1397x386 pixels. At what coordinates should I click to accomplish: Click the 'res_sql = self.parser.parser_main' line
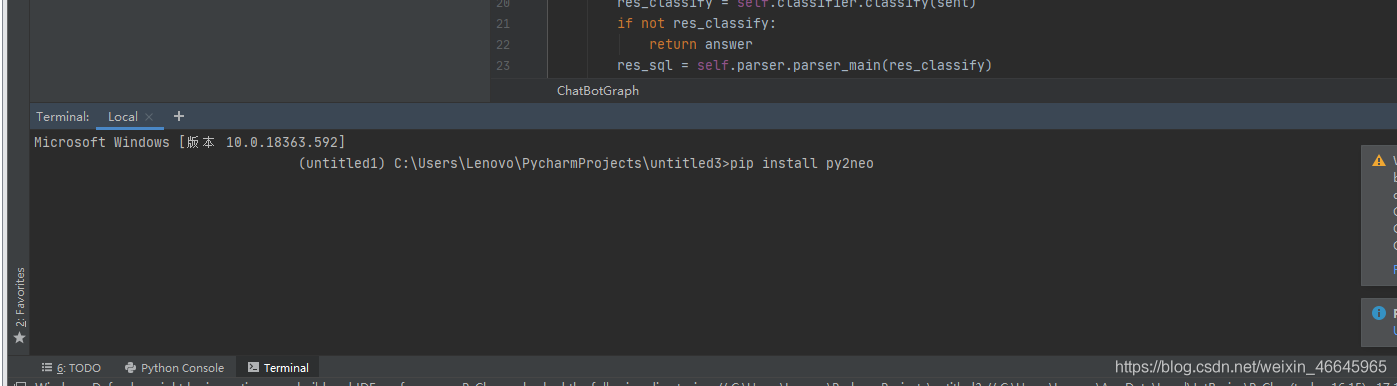(804, 66)
